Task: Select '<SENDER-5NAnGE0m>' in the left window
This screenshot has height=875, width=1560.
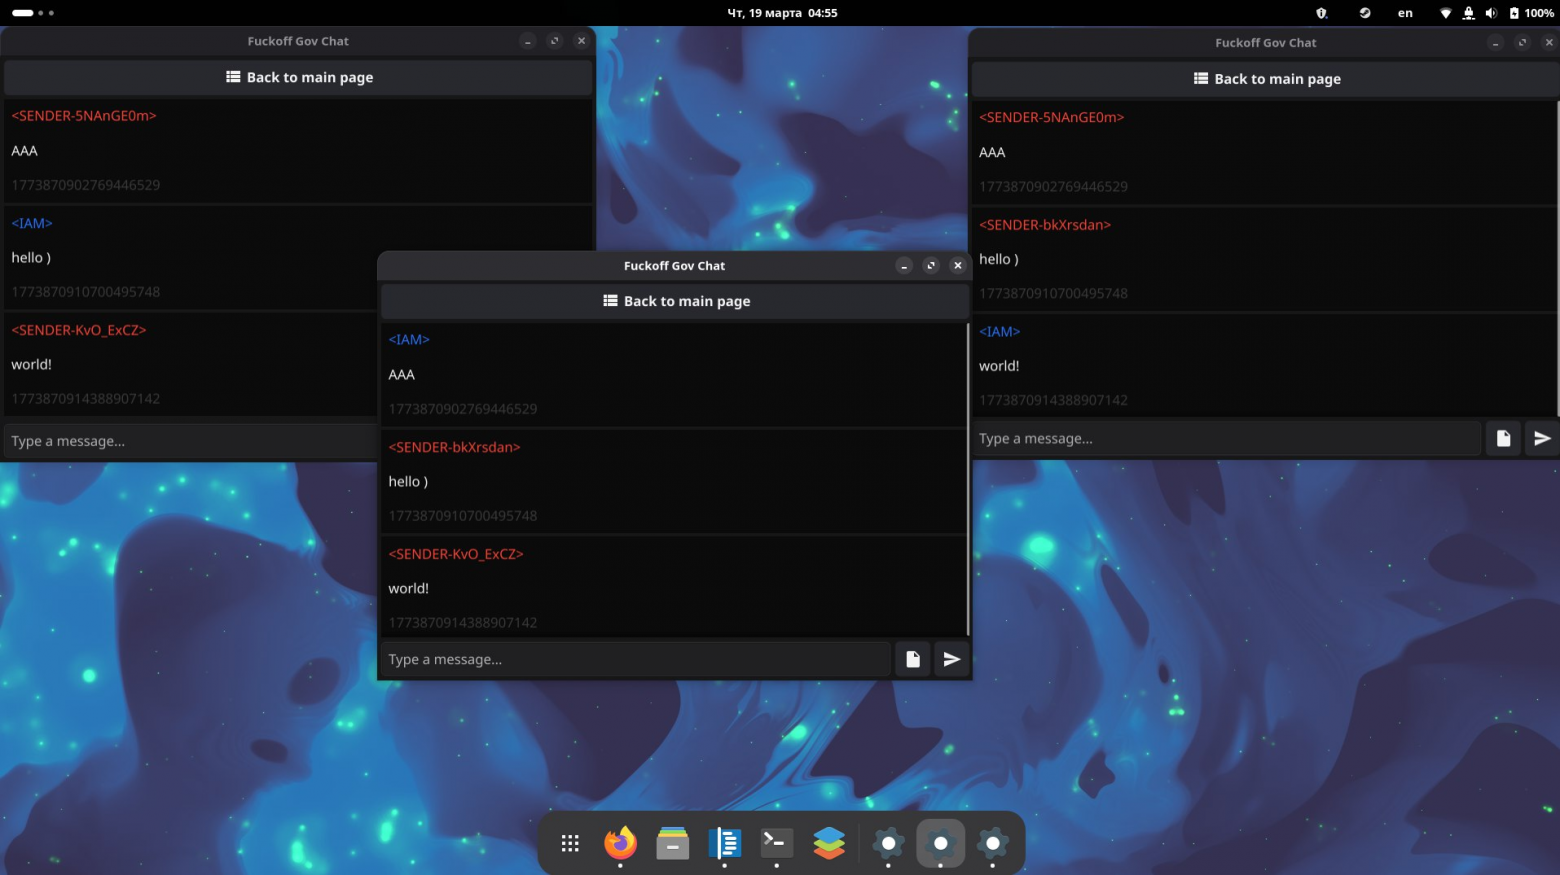Action: point(84,116)
